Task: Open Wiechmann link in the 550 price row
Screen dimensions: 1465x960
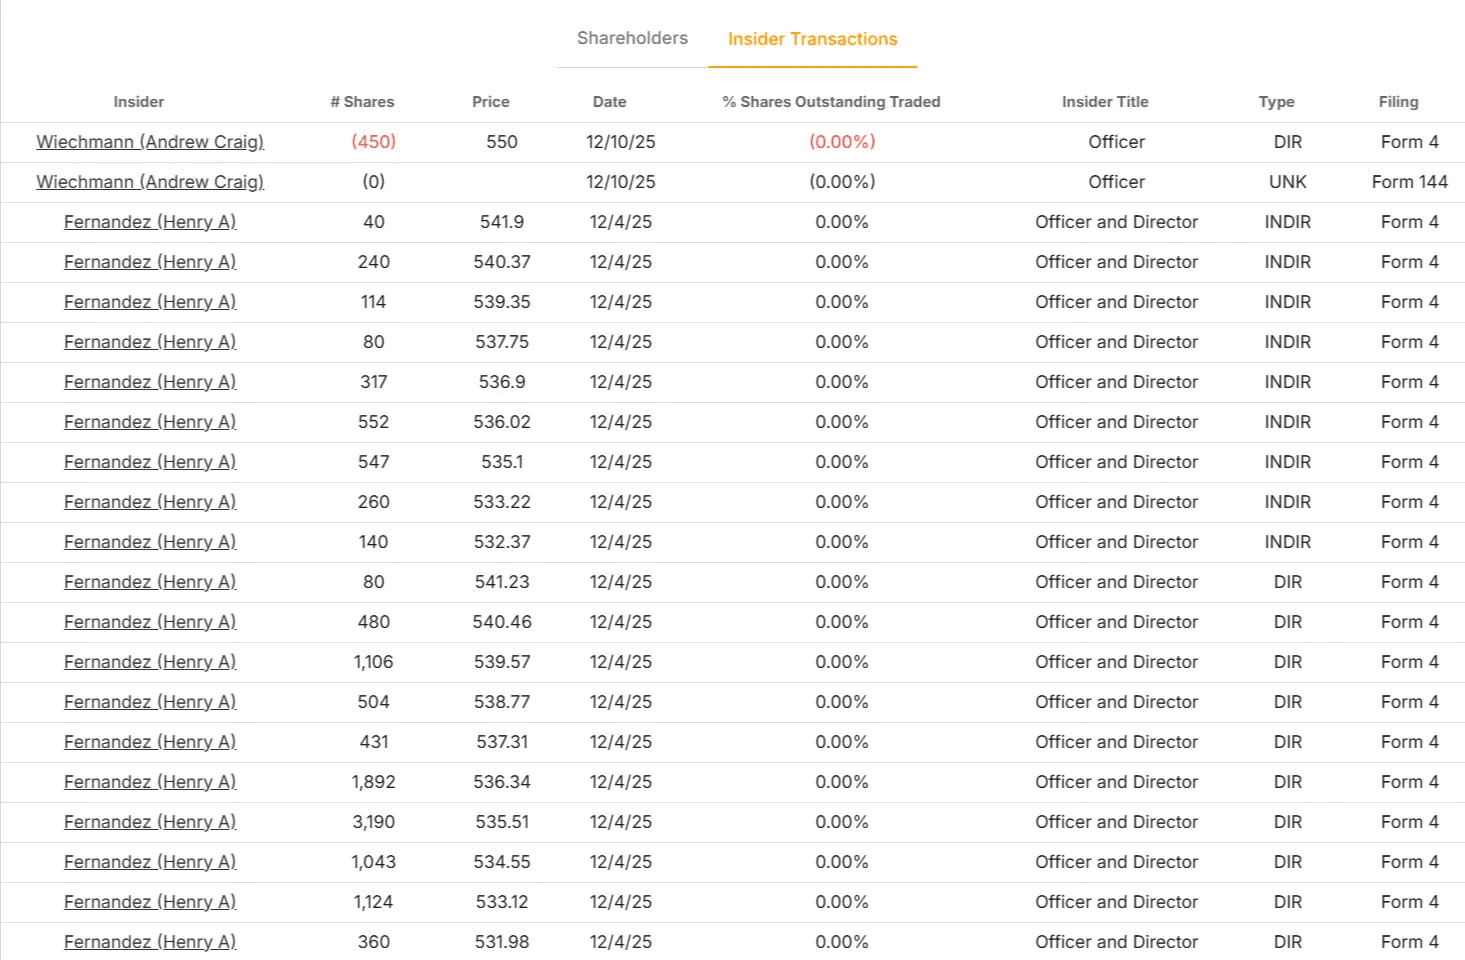Action: (x=150, y=142)
